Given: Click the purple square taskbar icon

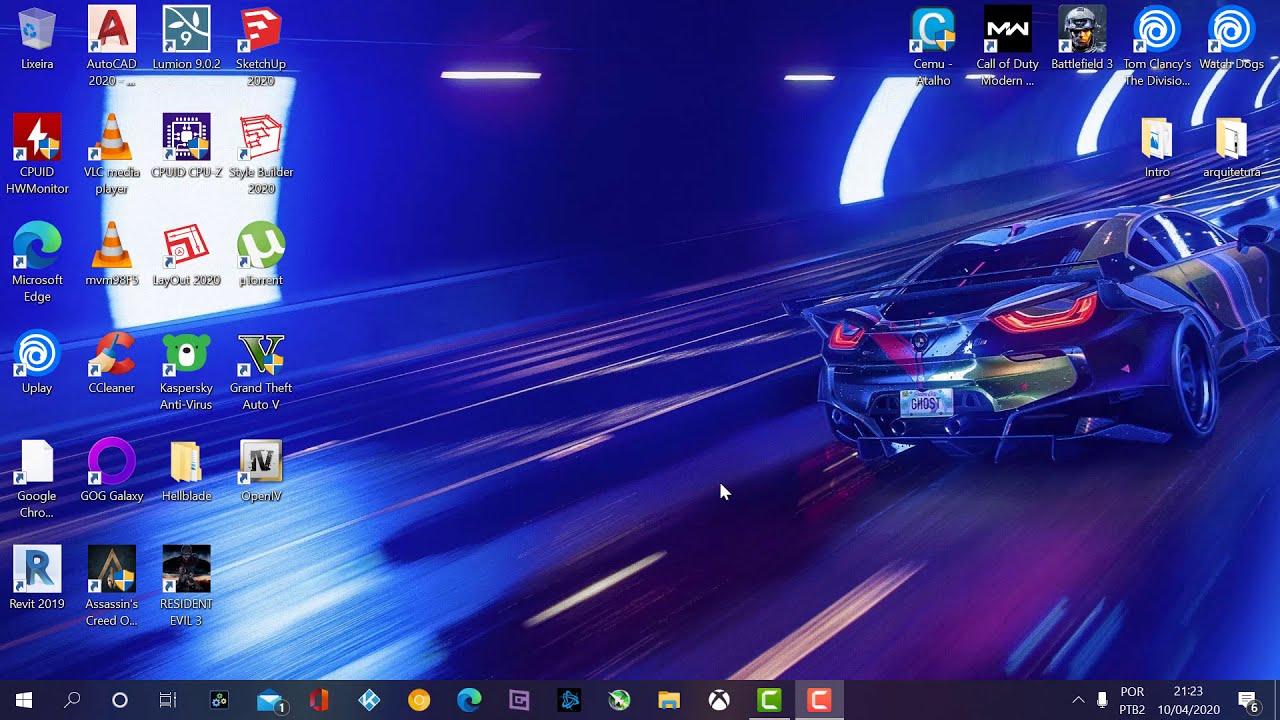Looking at the screenshot, I should (x=519, y=700).
